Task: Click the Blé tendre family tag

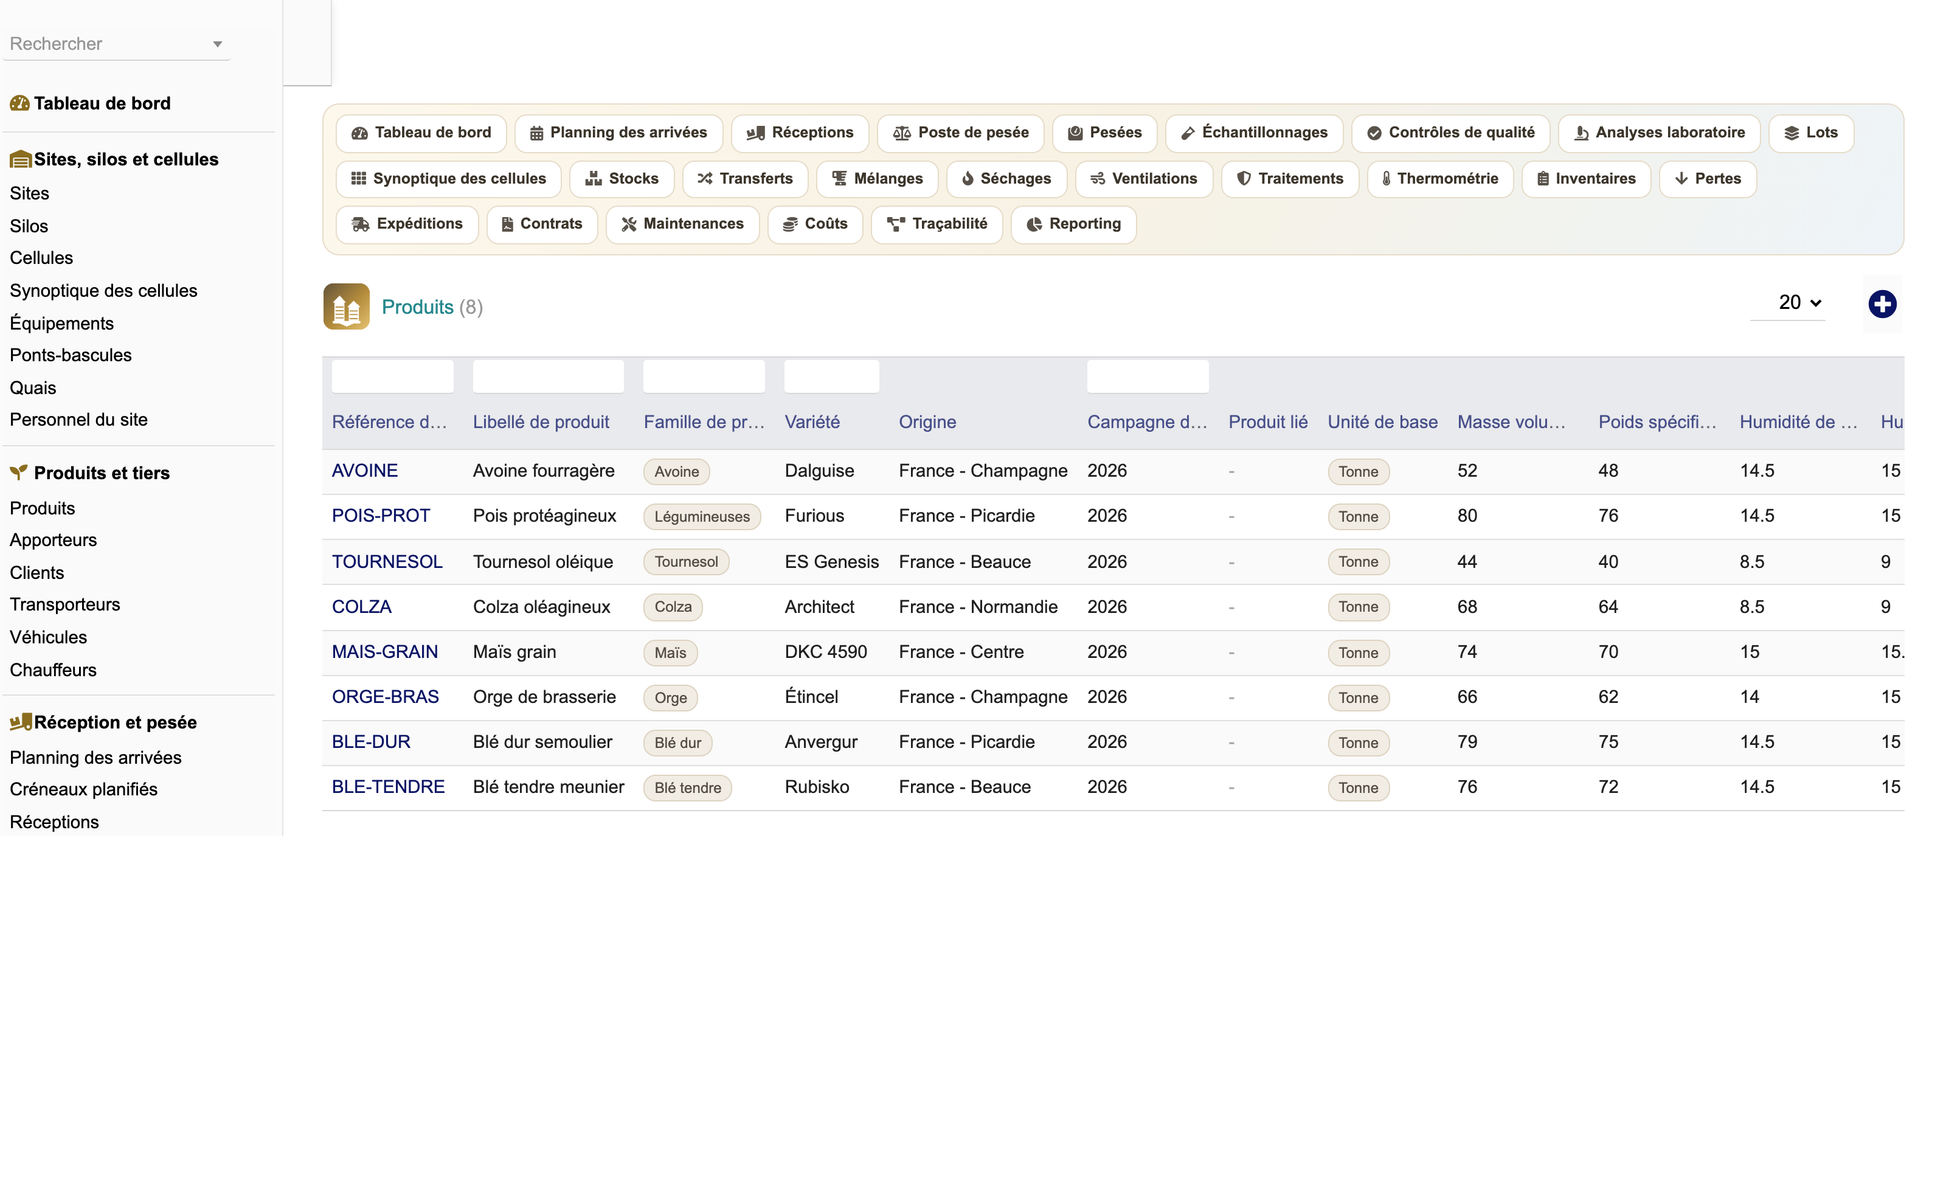Action: (x=688, y=788)
